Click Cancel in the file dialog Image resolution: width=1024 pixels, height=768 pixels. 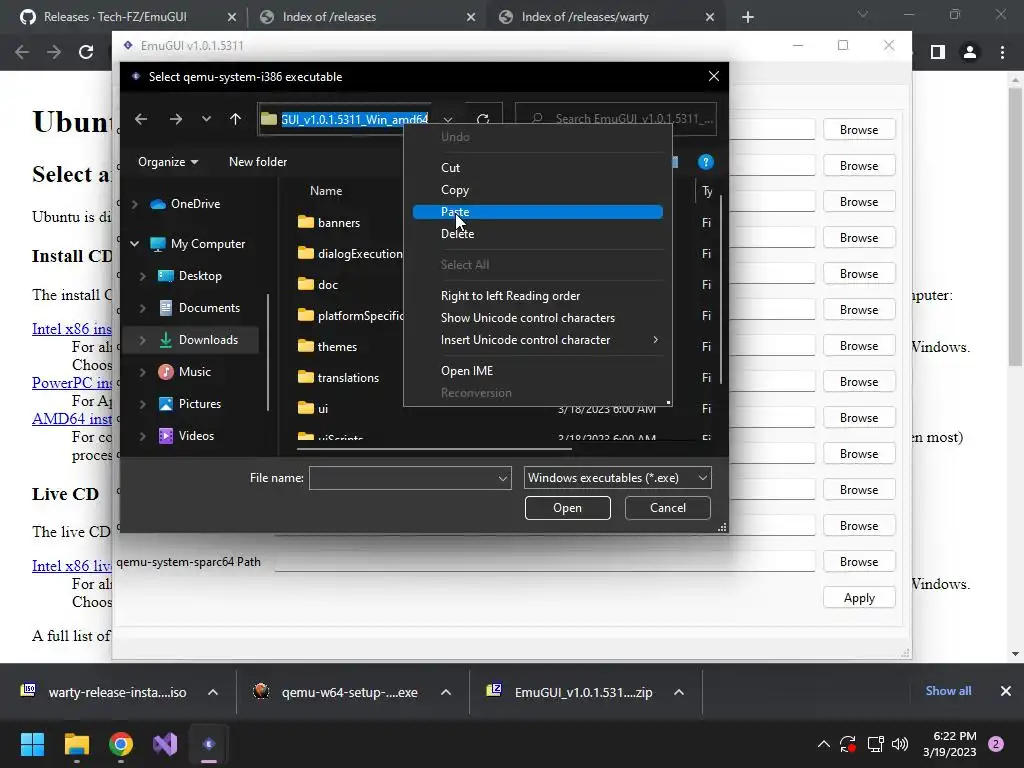point(667,508)
